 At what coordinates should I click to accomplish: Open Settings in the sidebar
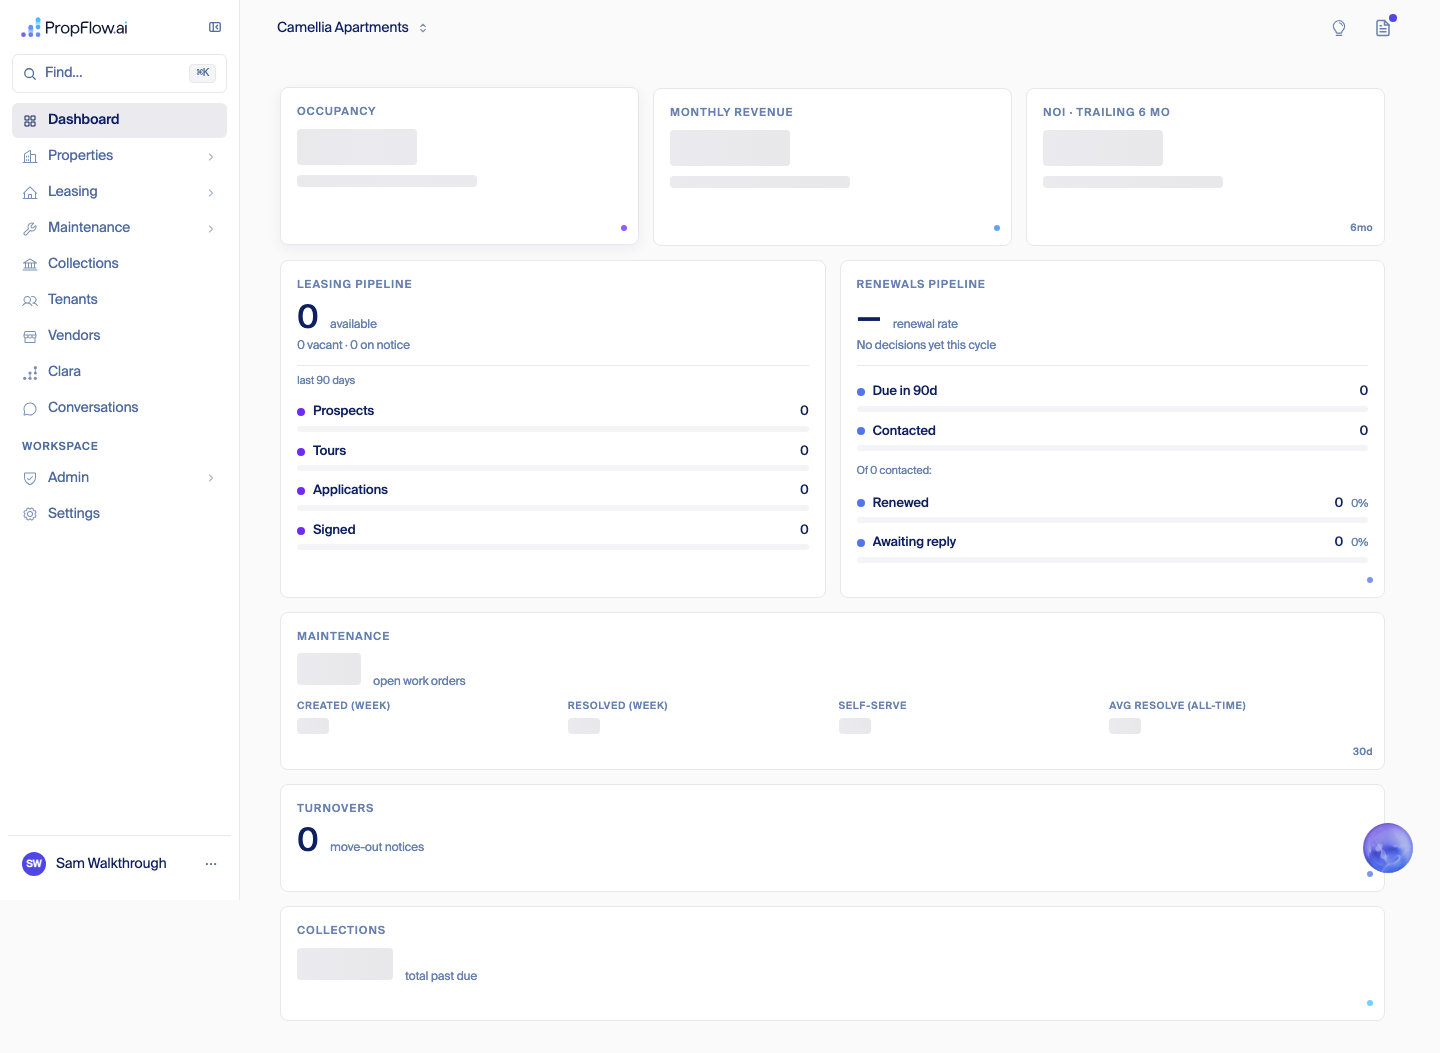point(119,514)
